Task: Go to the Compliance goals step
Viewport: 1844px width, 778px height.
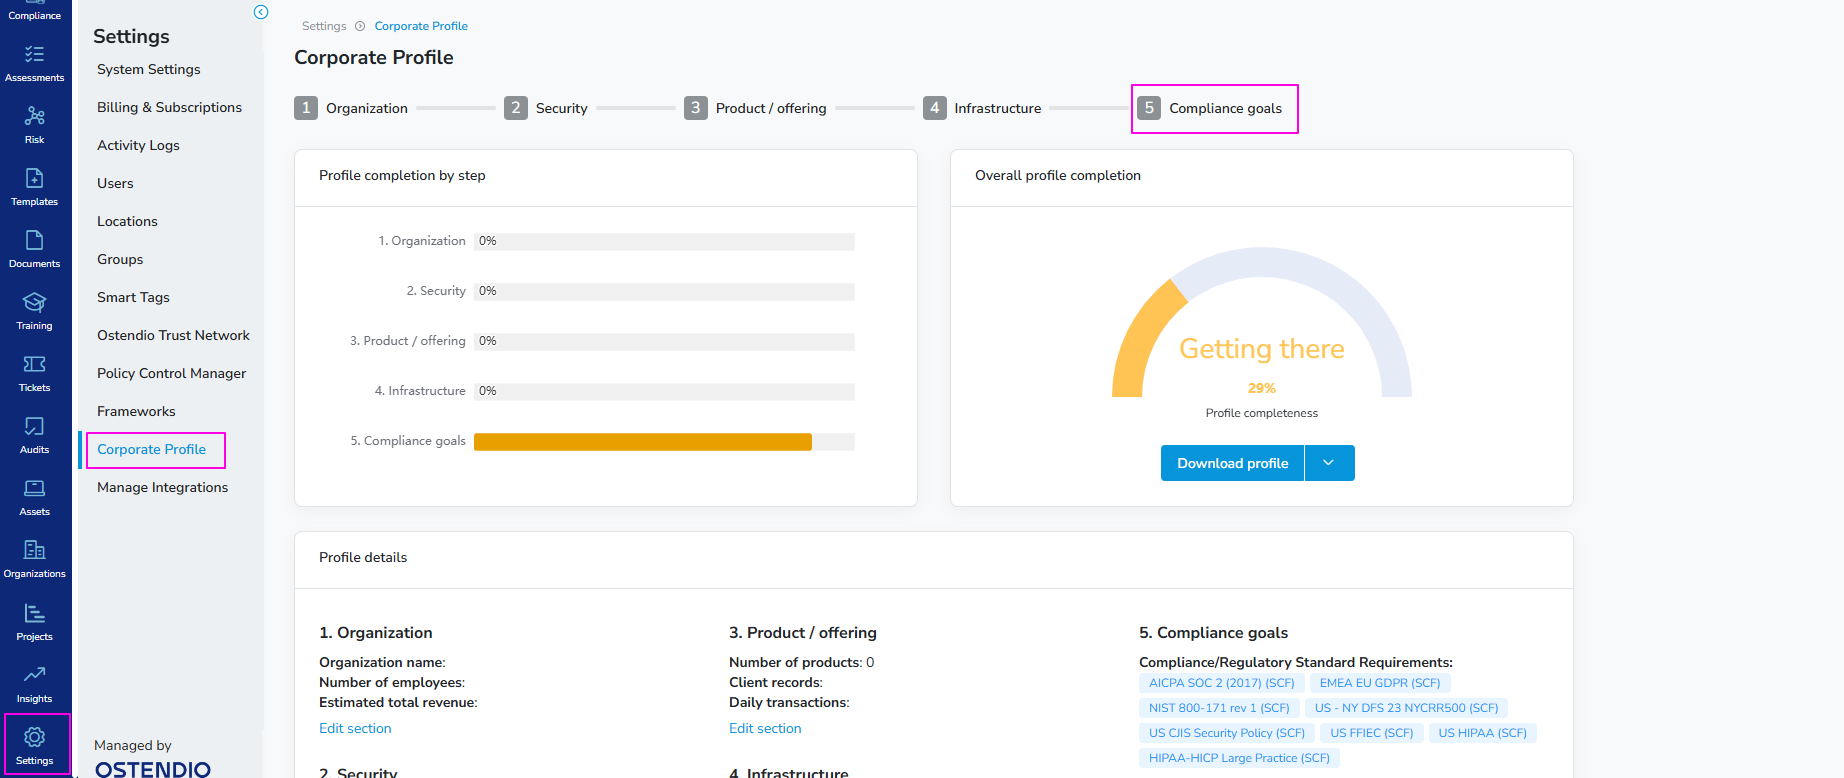Action: [x=1225, y=108]
